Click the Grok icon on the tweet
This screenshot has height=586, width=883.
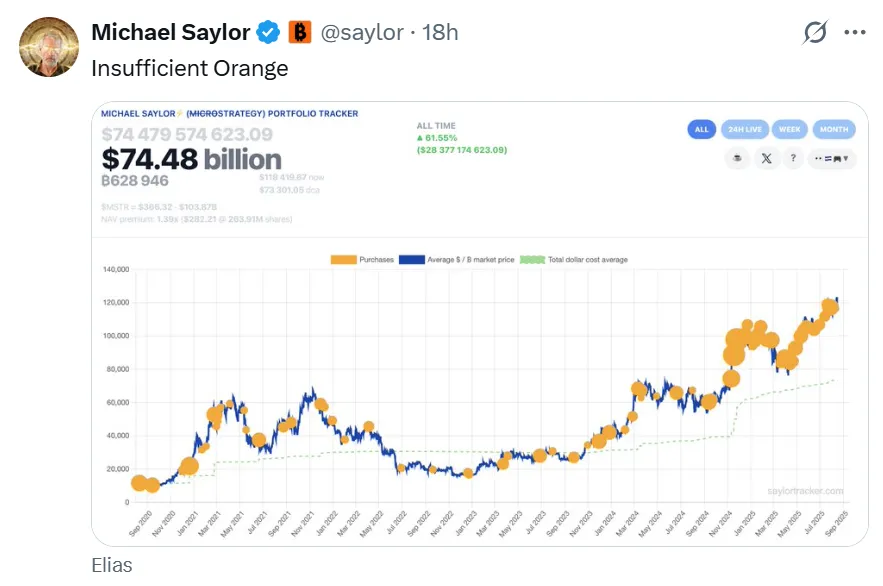click(815, 33)
